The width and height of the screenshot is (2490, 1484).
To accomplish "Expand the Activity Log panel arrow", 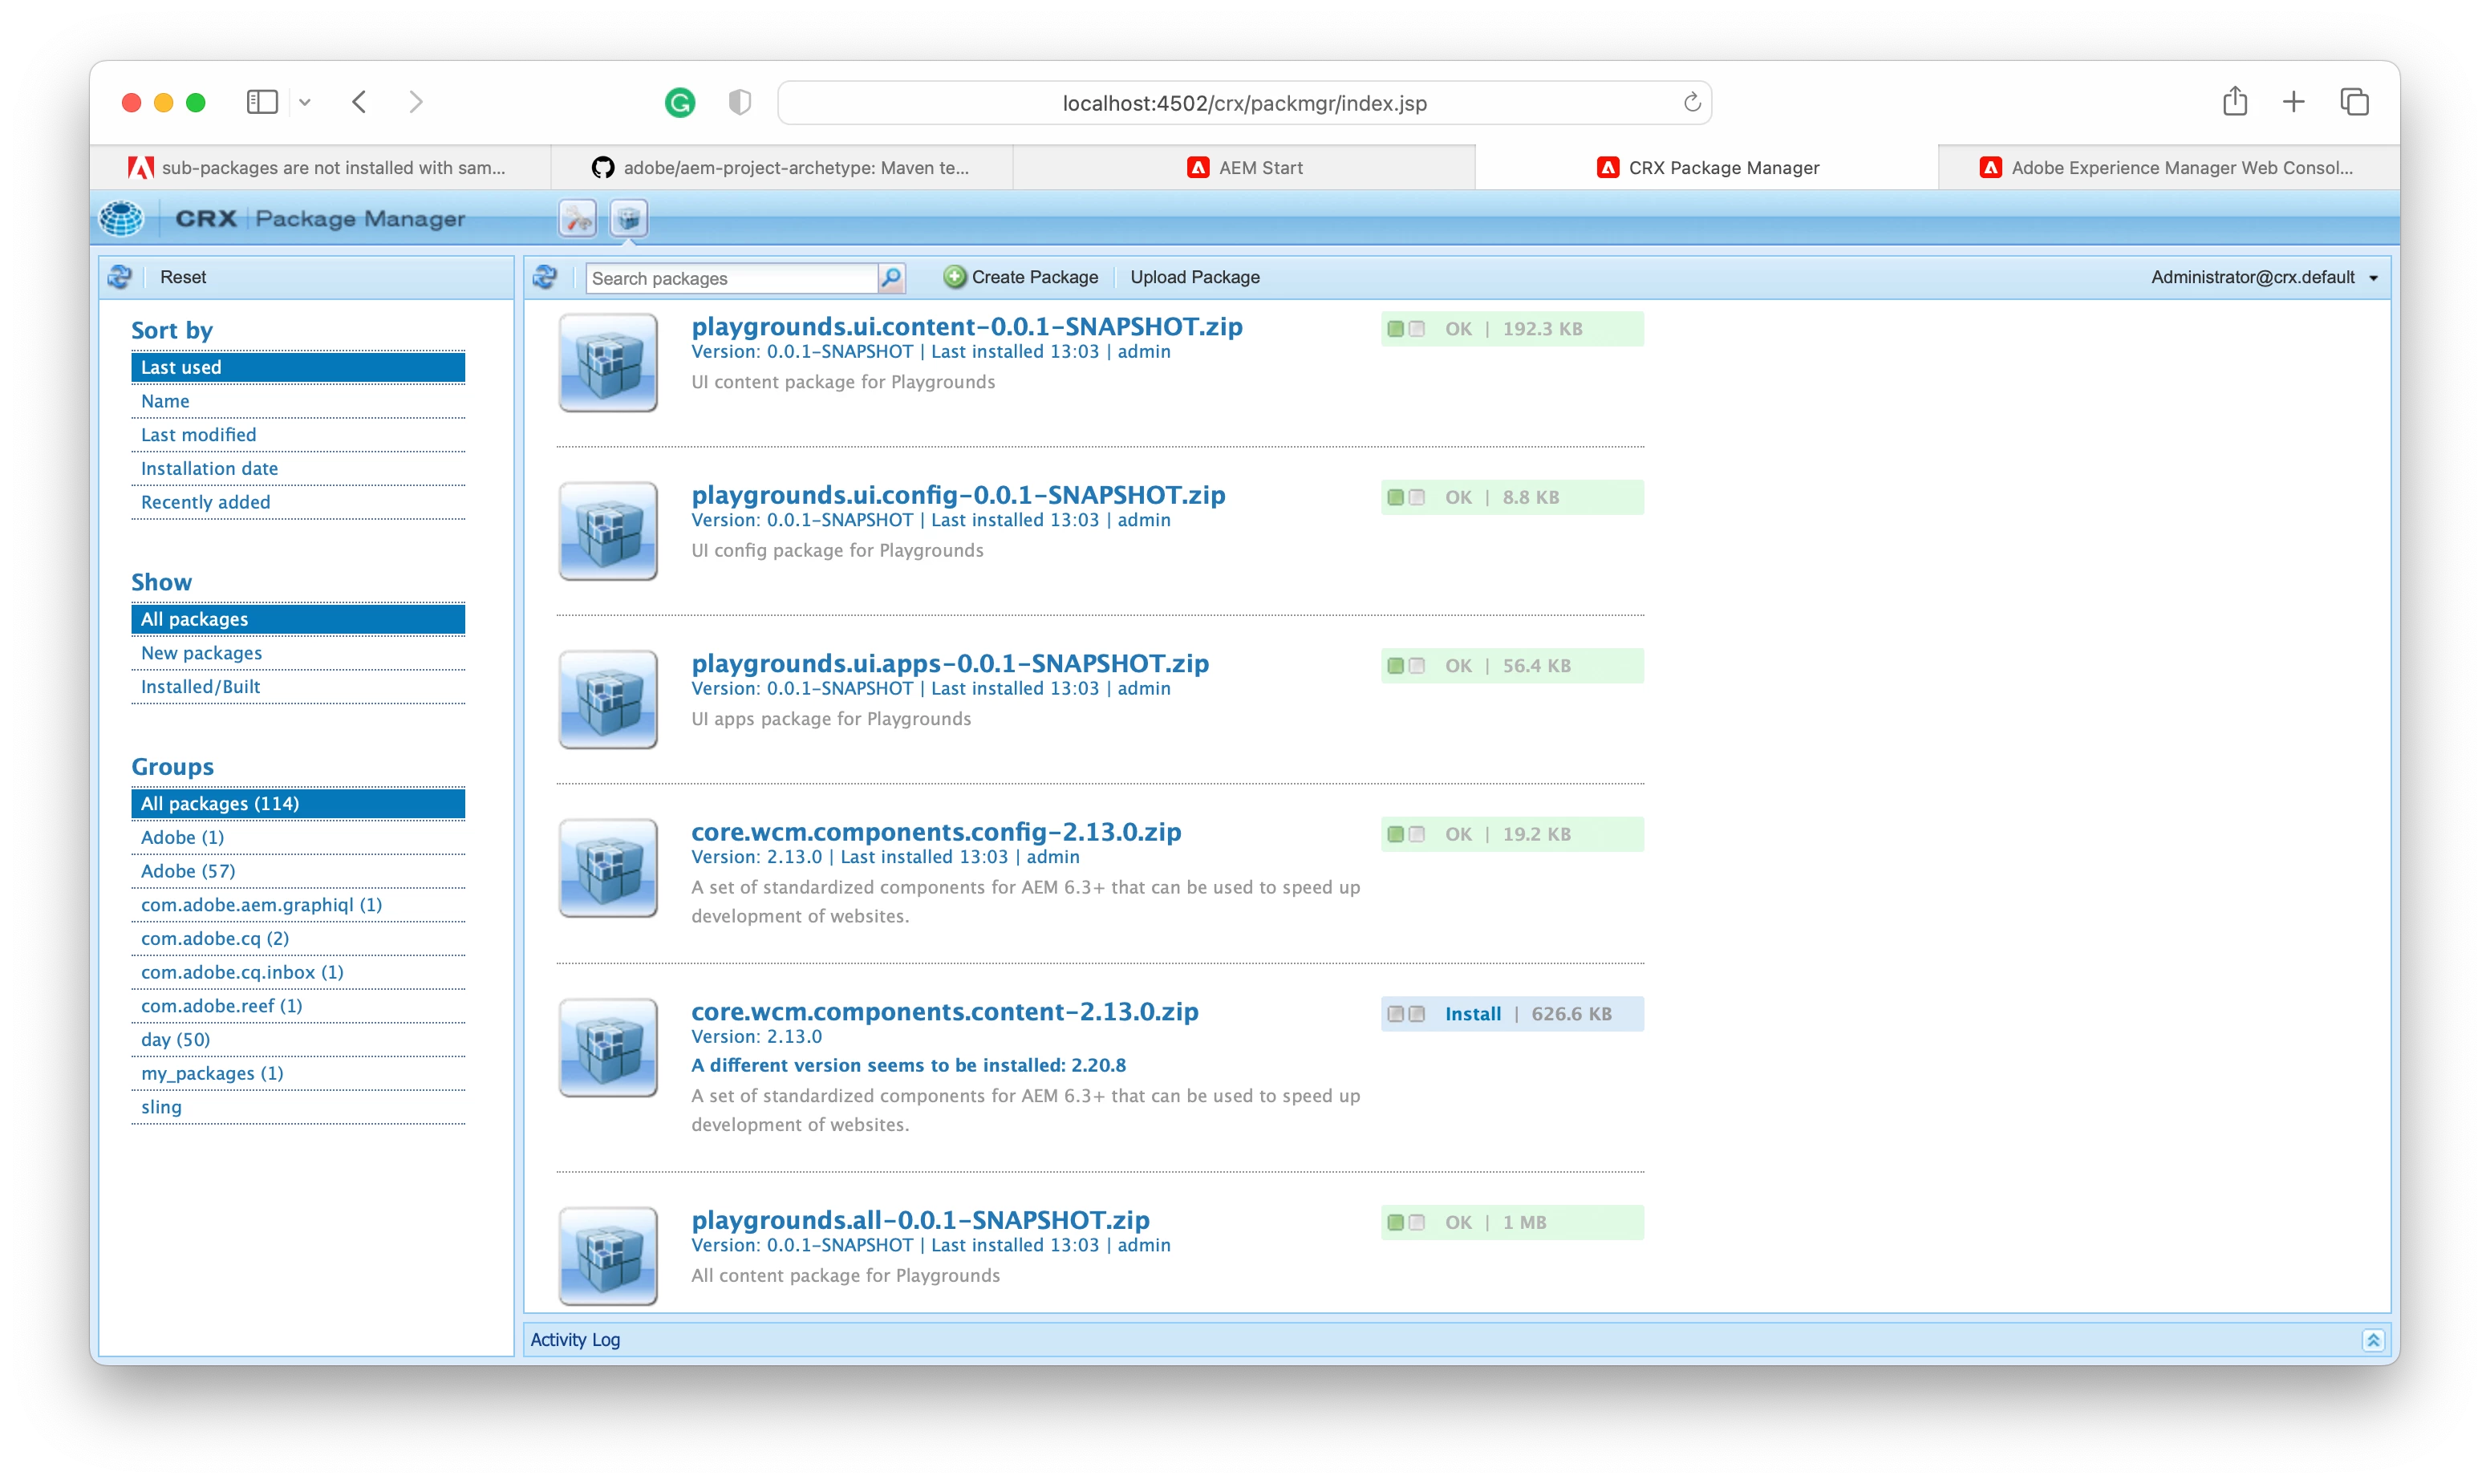I will pyautogui.click(x=2373, y=1340).
